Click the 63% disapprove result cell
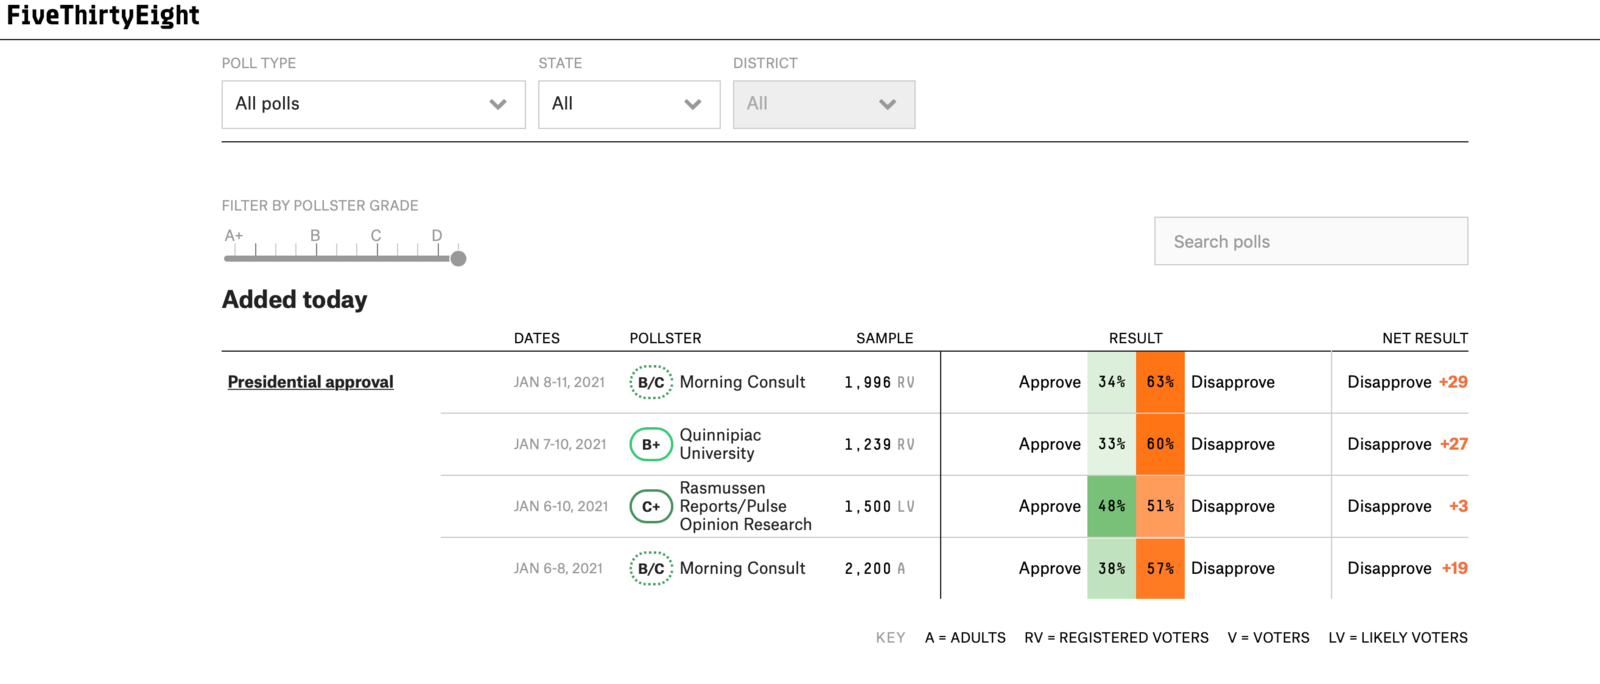 [x=1160, y=382]
